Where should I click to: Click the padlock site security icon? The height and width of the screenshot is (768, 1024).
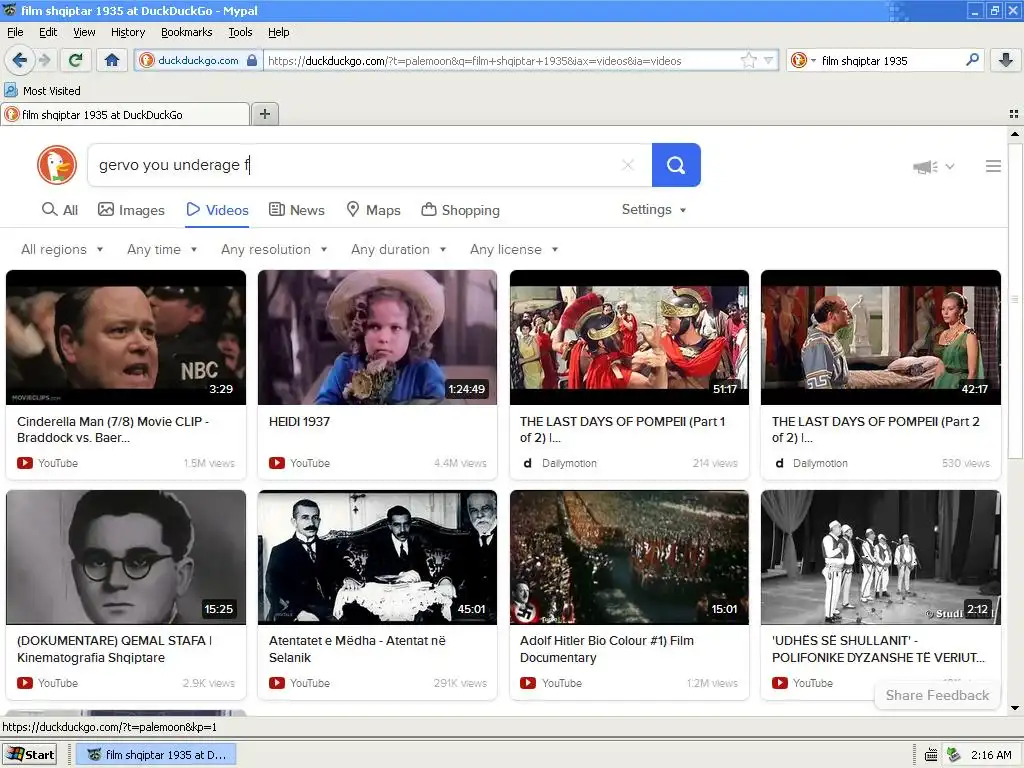pos(252,60)
